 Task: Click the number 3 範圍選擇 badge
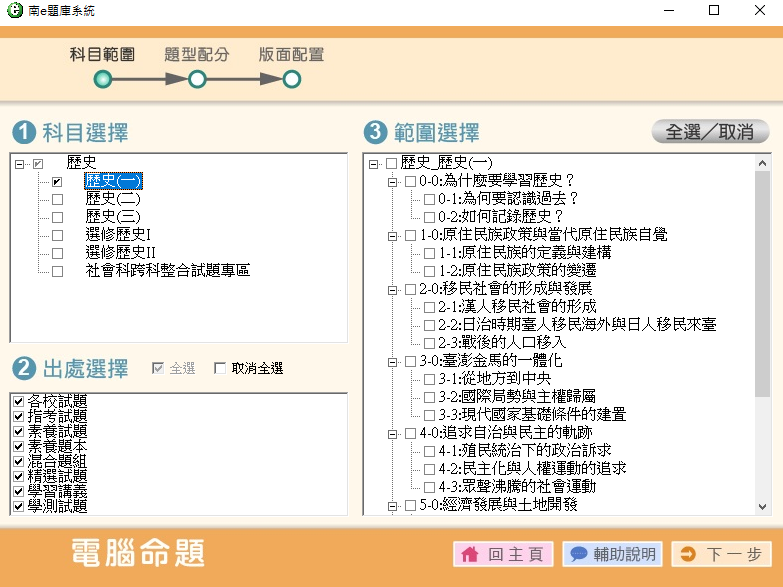[x=375, y=132]
